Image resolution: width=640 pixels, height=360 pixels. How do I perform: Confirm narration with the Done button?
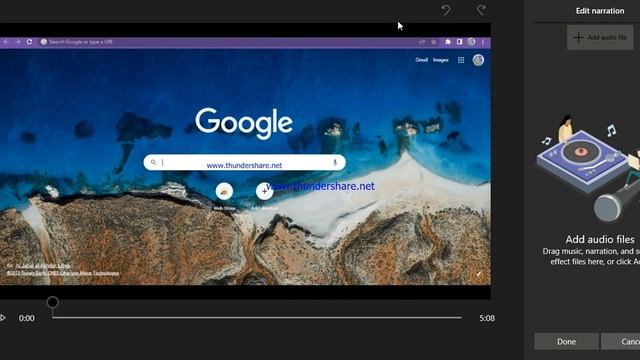567,342
